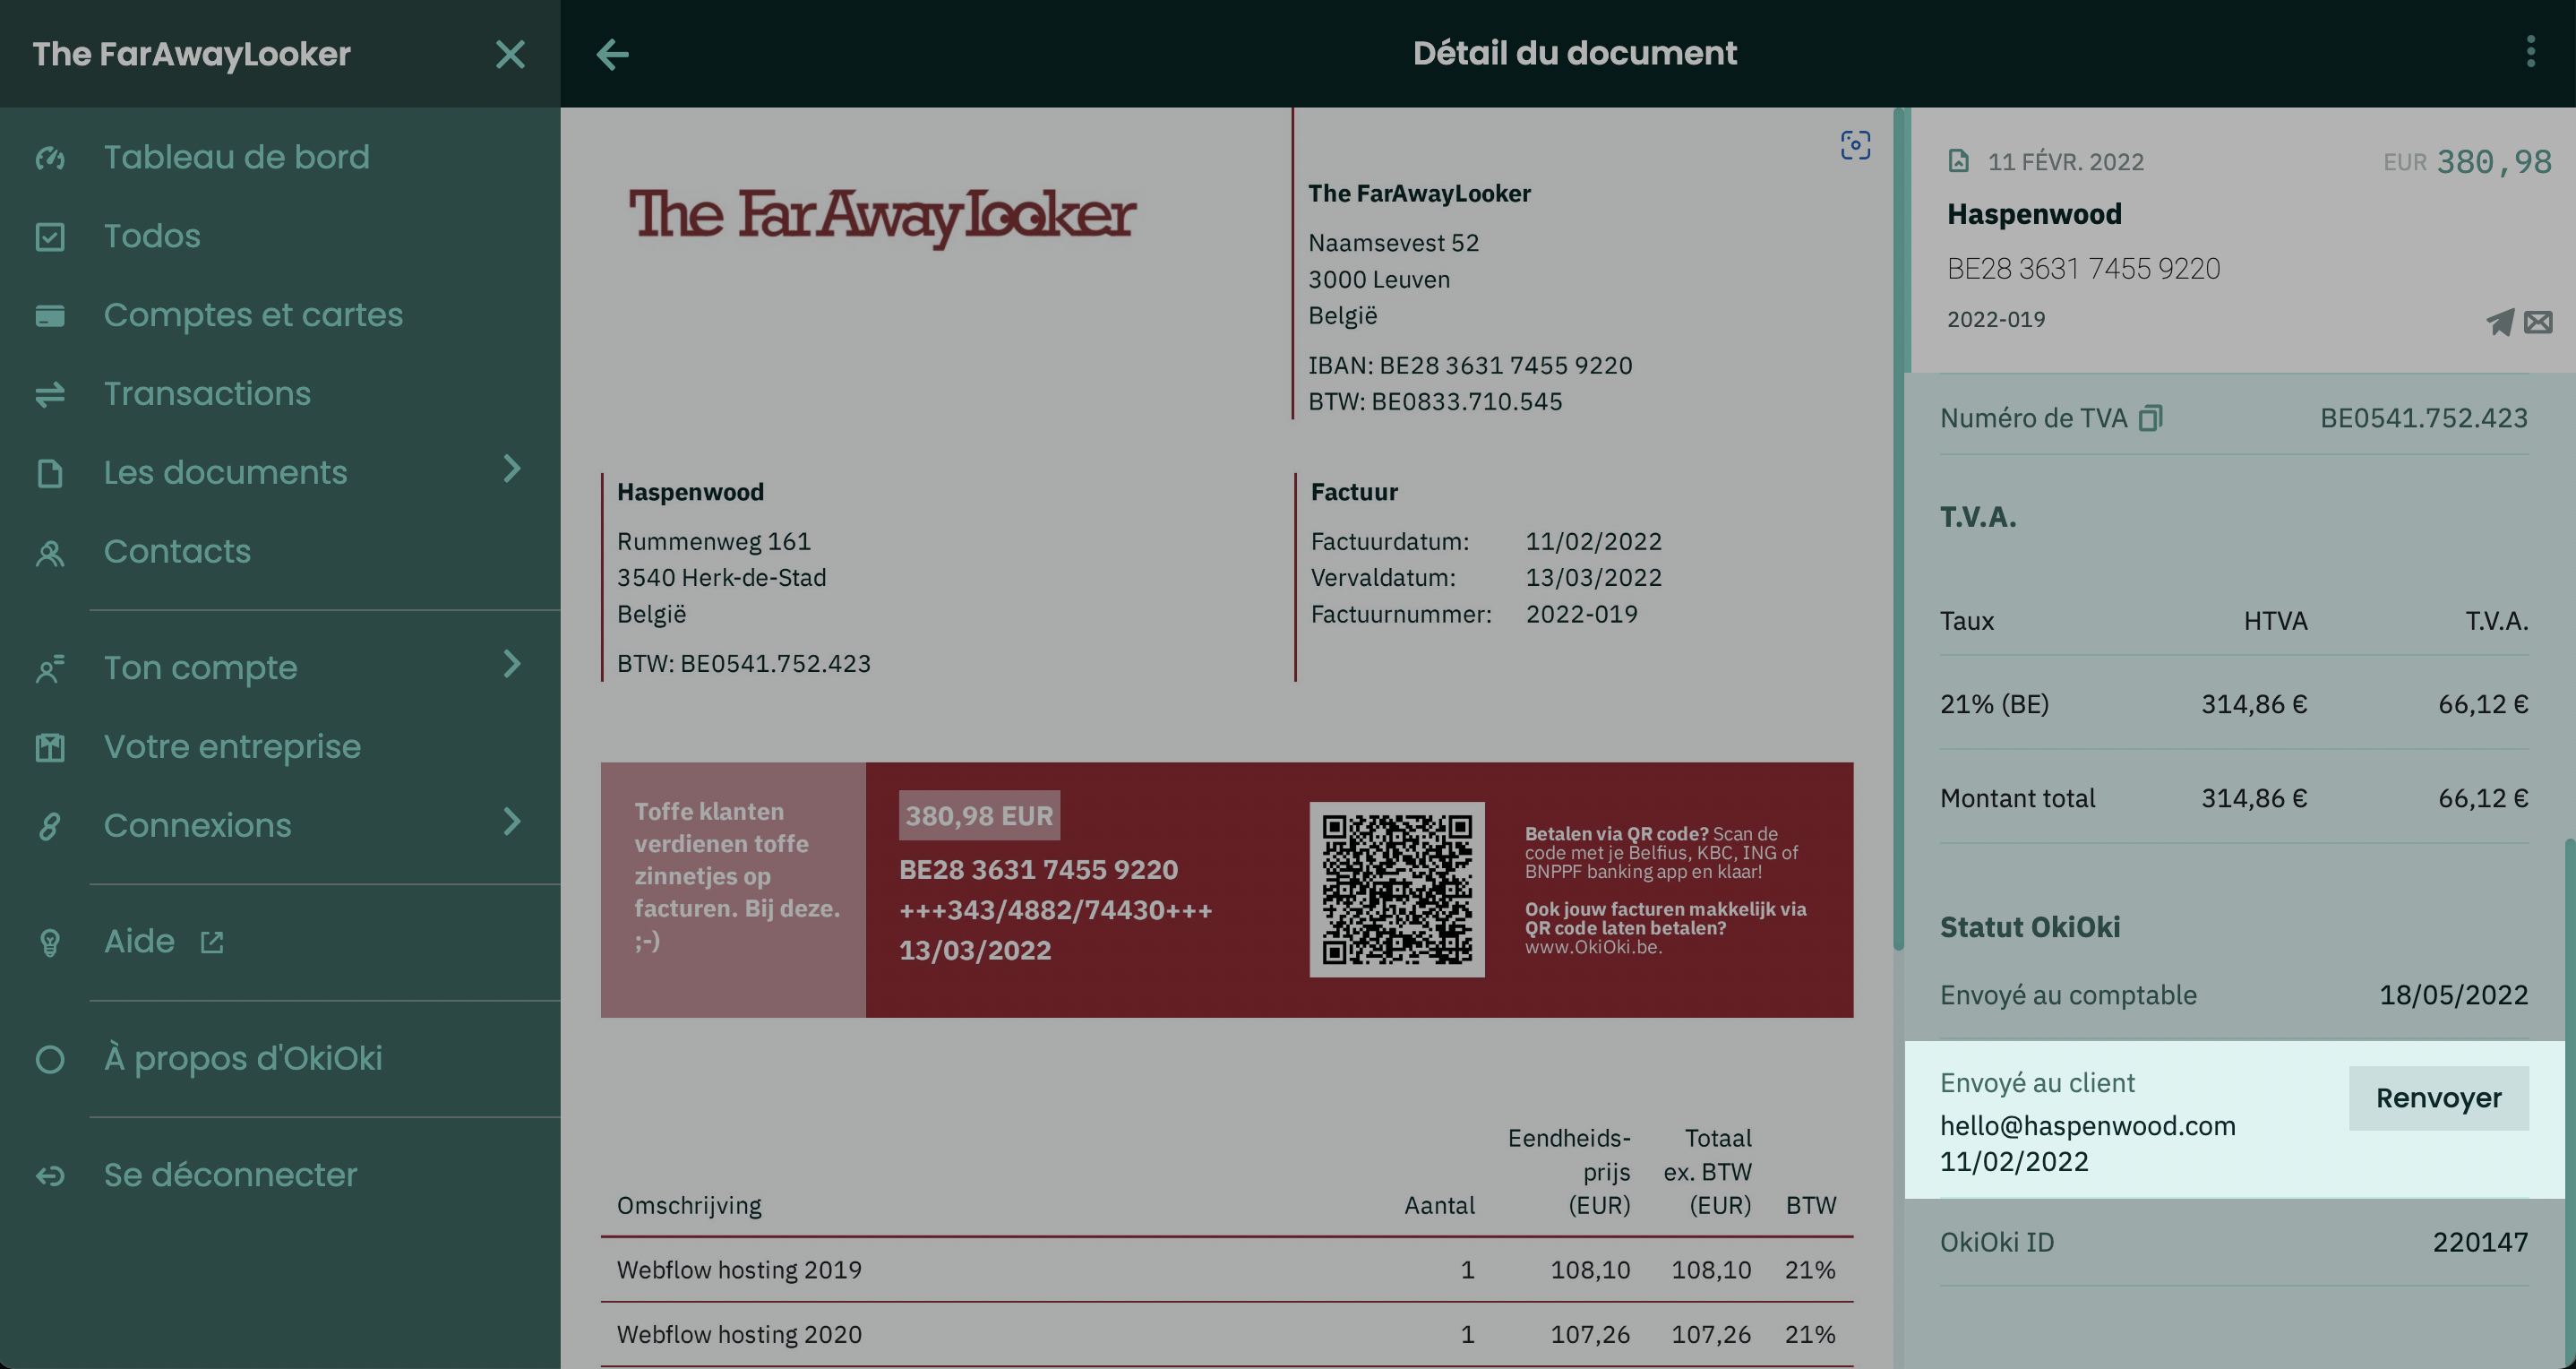This screenshot has width=2576, height=1369.
Task: Click the EUR 380,98 total in the panel header
Action: [x=2467, y=162]
